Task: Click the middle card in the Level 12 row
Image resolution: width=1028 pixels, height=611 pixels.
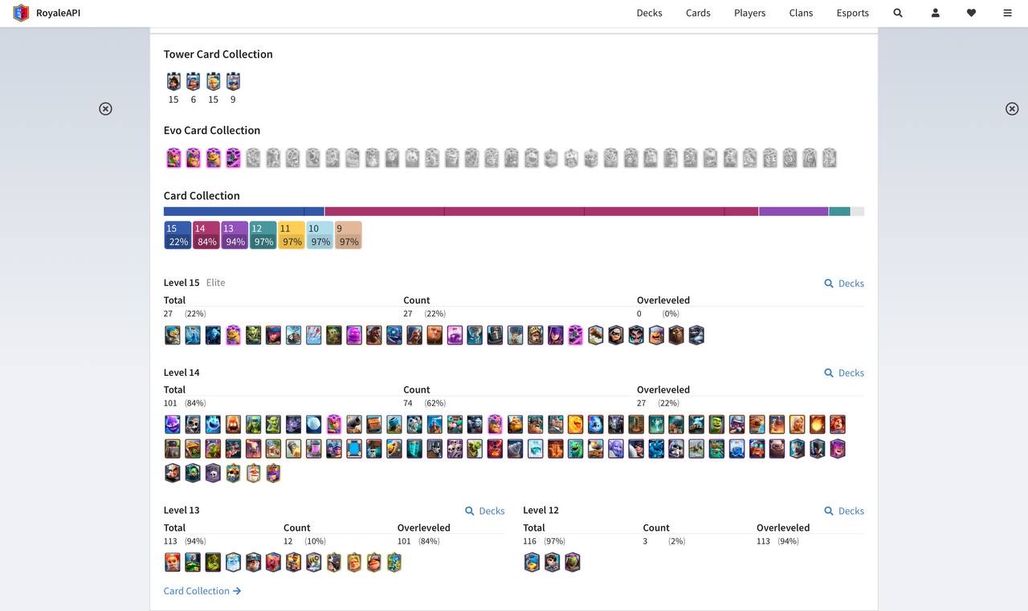Action: click(552, 562)
